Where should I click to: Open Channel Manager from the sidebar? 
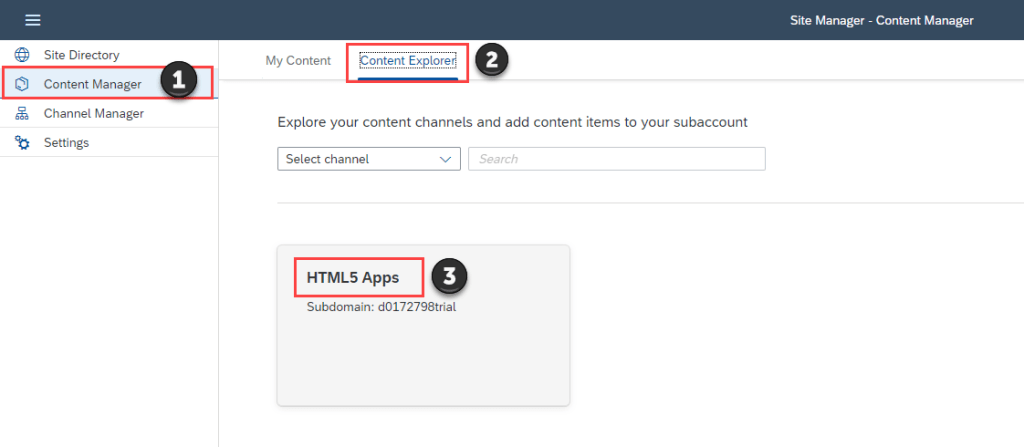[93, 114]
